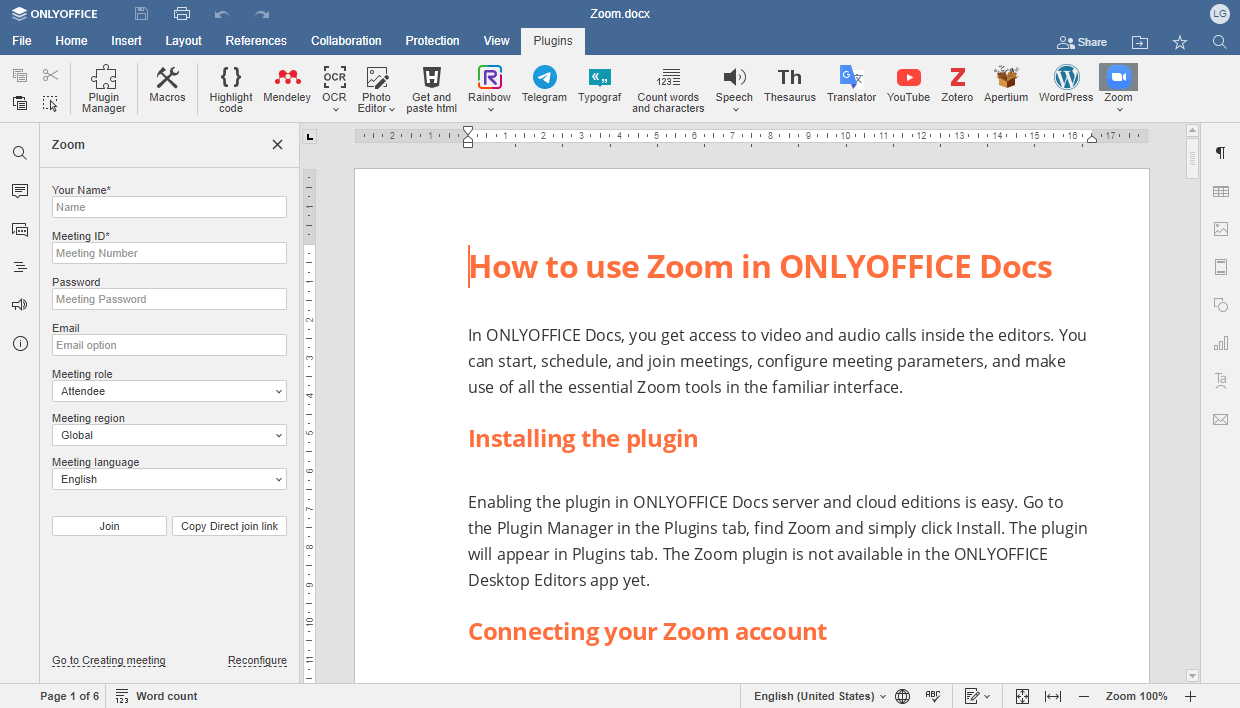The width and height of the screenshot is (1240, 708).
Task: Open the Find search sidebar icon
Action: 20,153
